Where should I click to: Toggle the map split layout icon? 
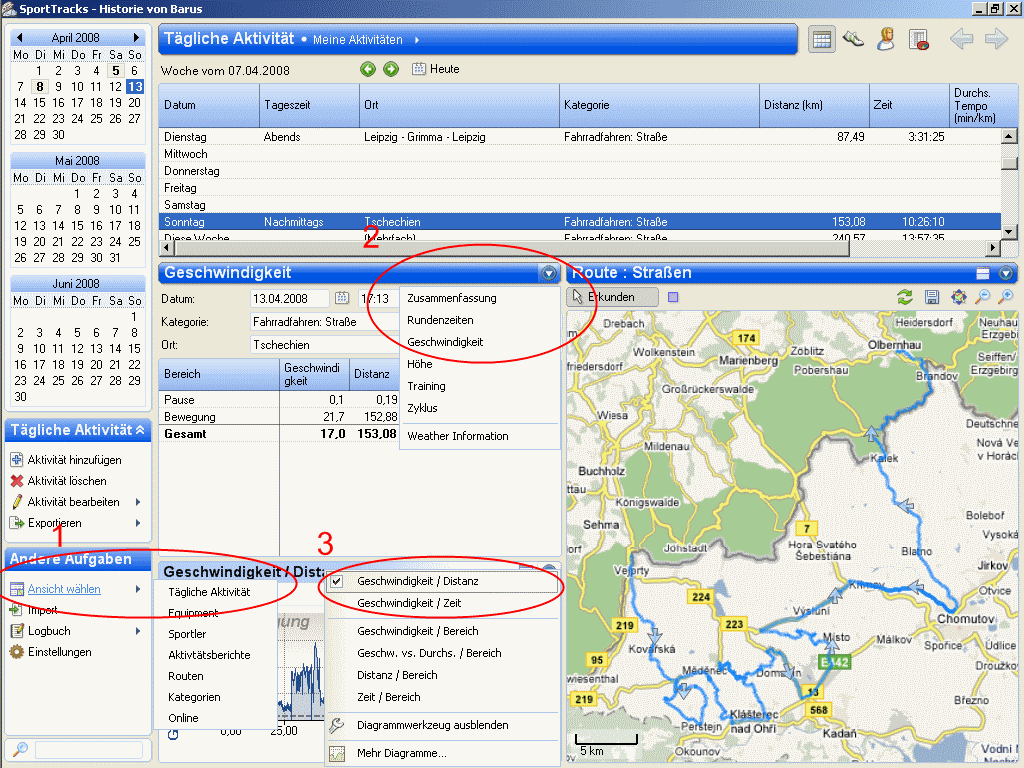983,273
